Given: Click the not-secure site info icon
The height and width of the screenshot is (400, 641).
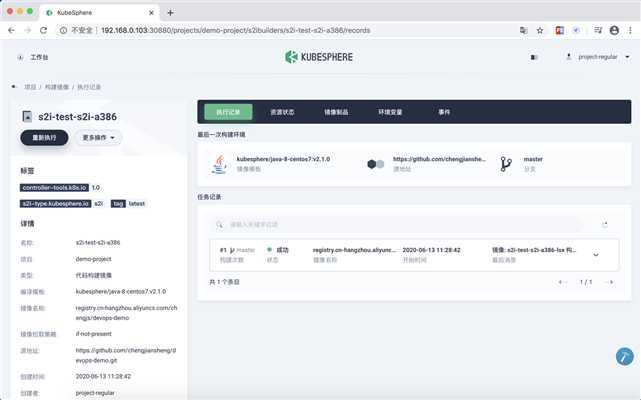Looking at the screenshot, I should [x=63, y=30].
